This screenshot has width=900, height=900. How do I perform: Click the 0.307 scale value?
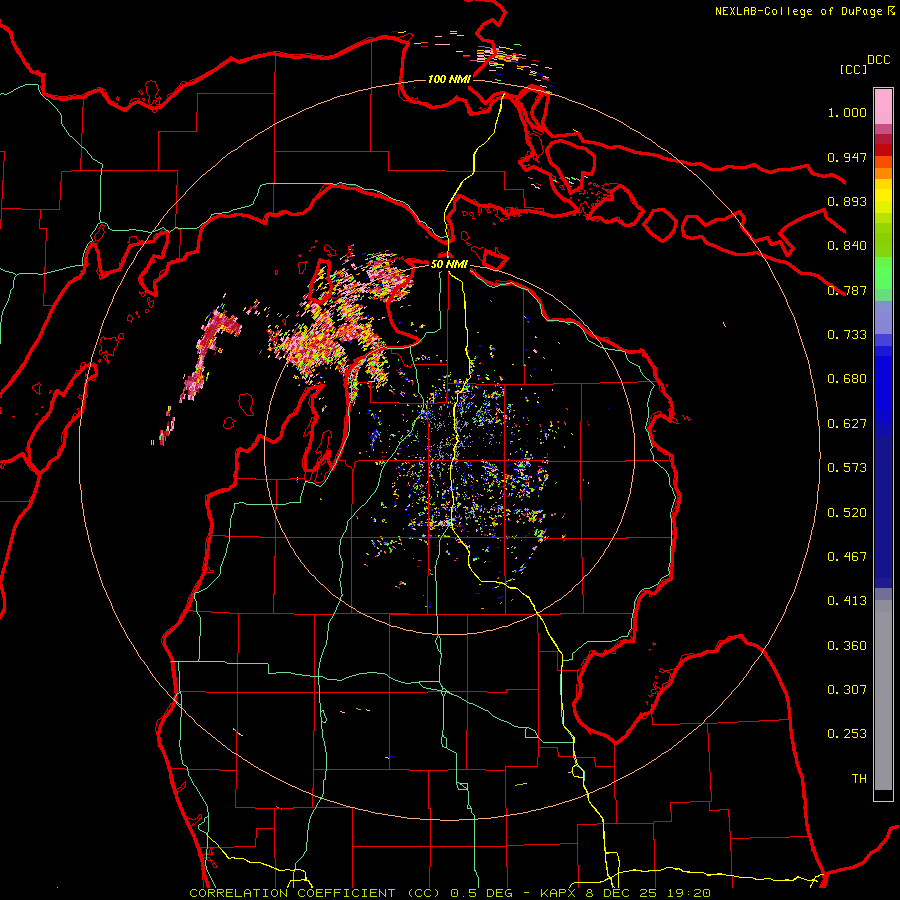(847, 690)
